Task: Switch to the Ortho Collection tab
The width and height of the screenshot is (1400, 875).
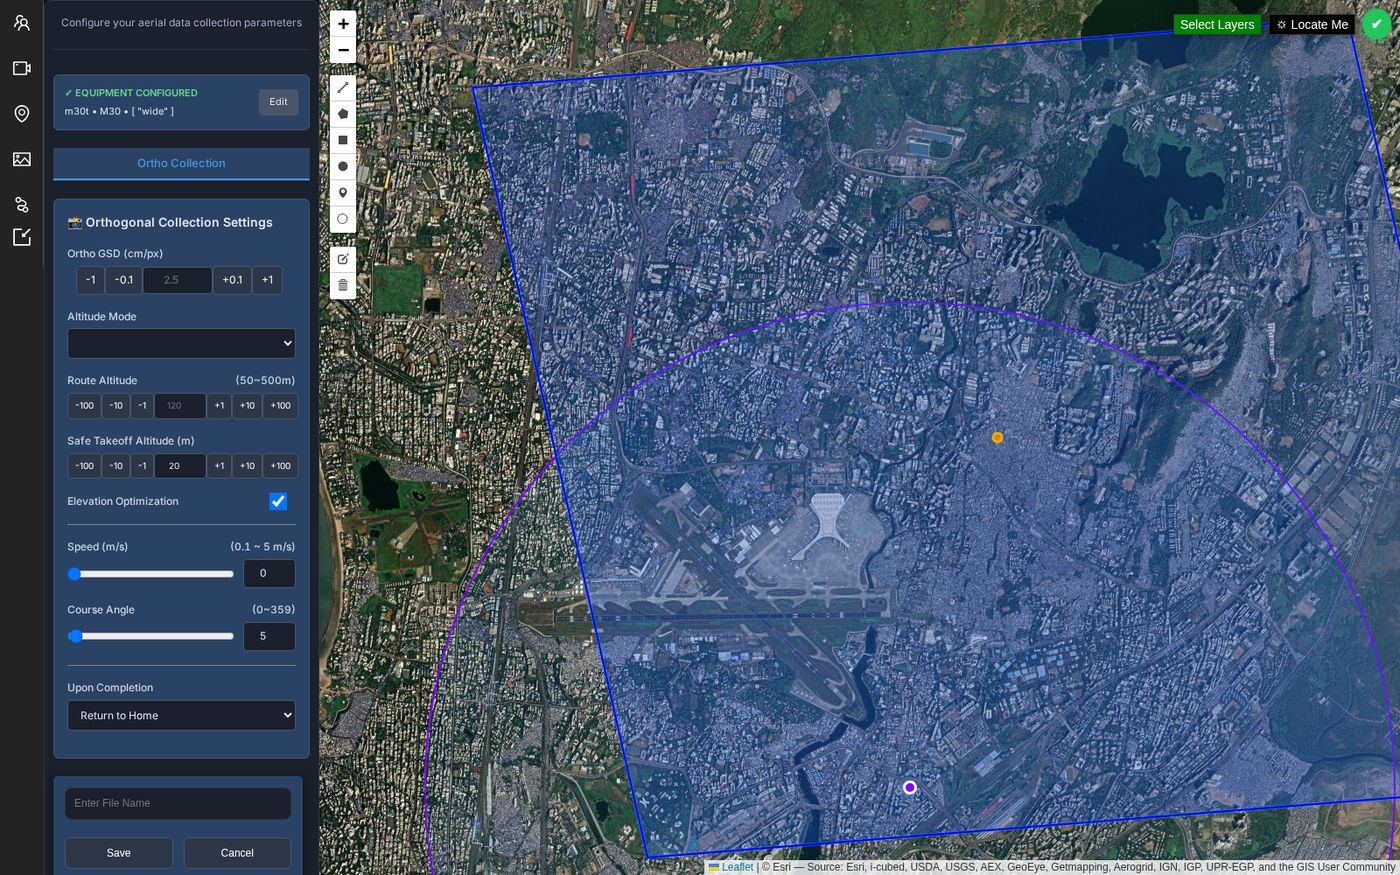Action: [x=181, y=163]
